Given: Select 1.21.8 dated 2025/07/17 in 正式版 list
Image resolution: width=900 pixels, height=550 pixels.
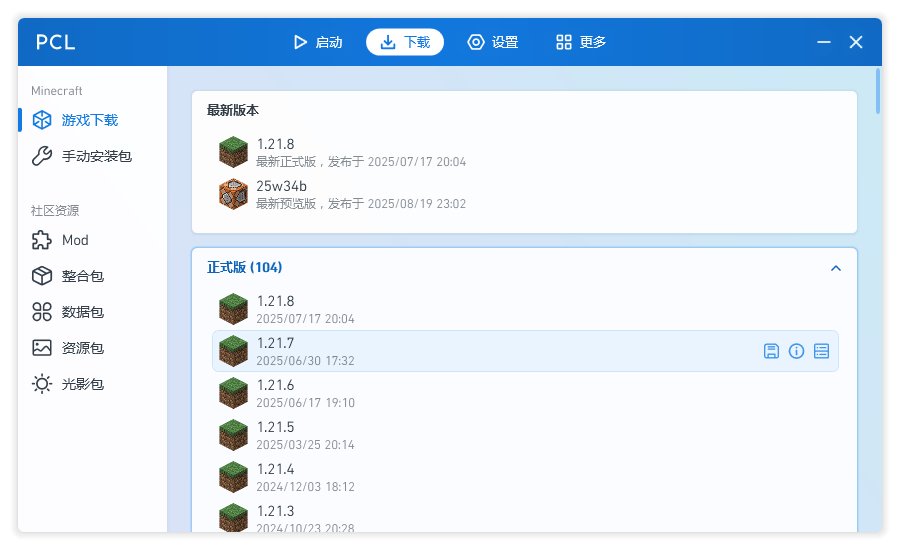Looking at the screenshot, I should point(525,309).
